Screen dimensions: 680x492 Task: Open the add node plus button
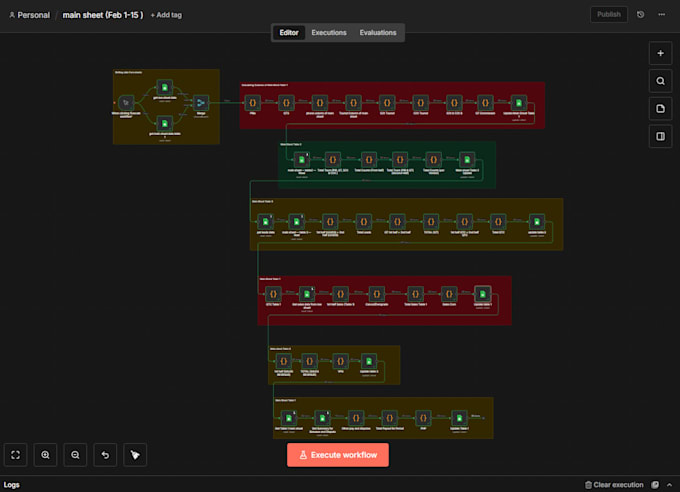pyautogui.click(x=660, y=53)
